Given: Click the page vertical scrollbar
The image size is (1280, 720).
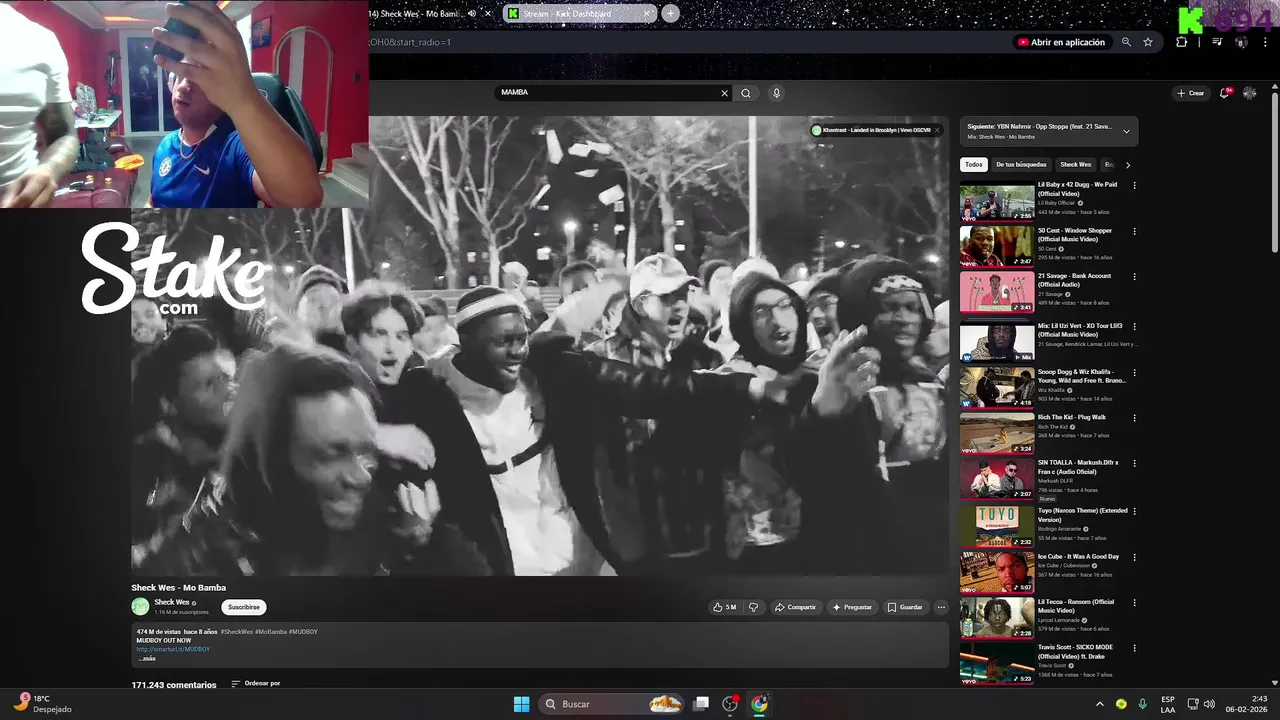Looking at the screenshot, I should coord(1274,170).
